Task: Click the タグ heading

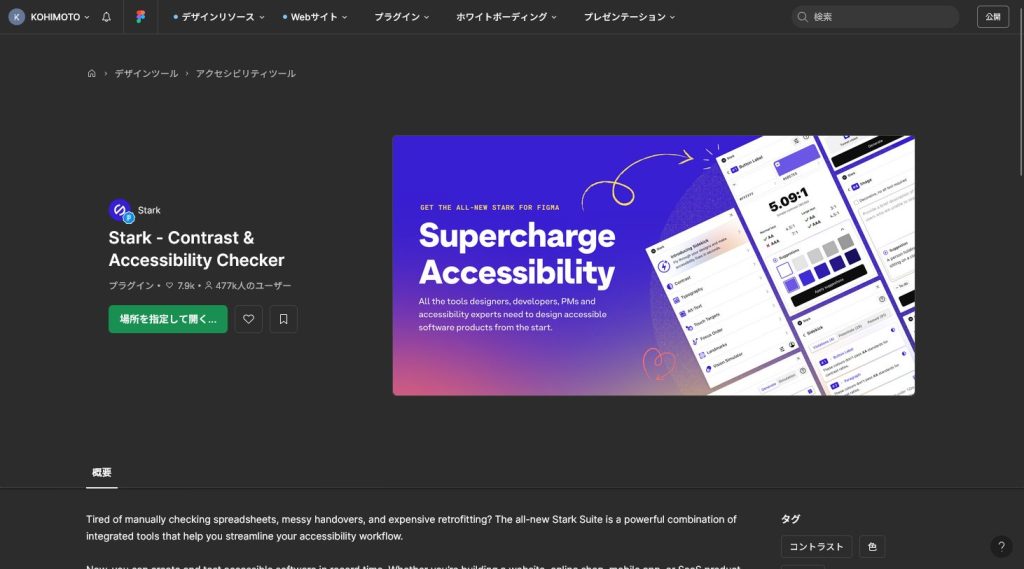Action: (790, 519)
